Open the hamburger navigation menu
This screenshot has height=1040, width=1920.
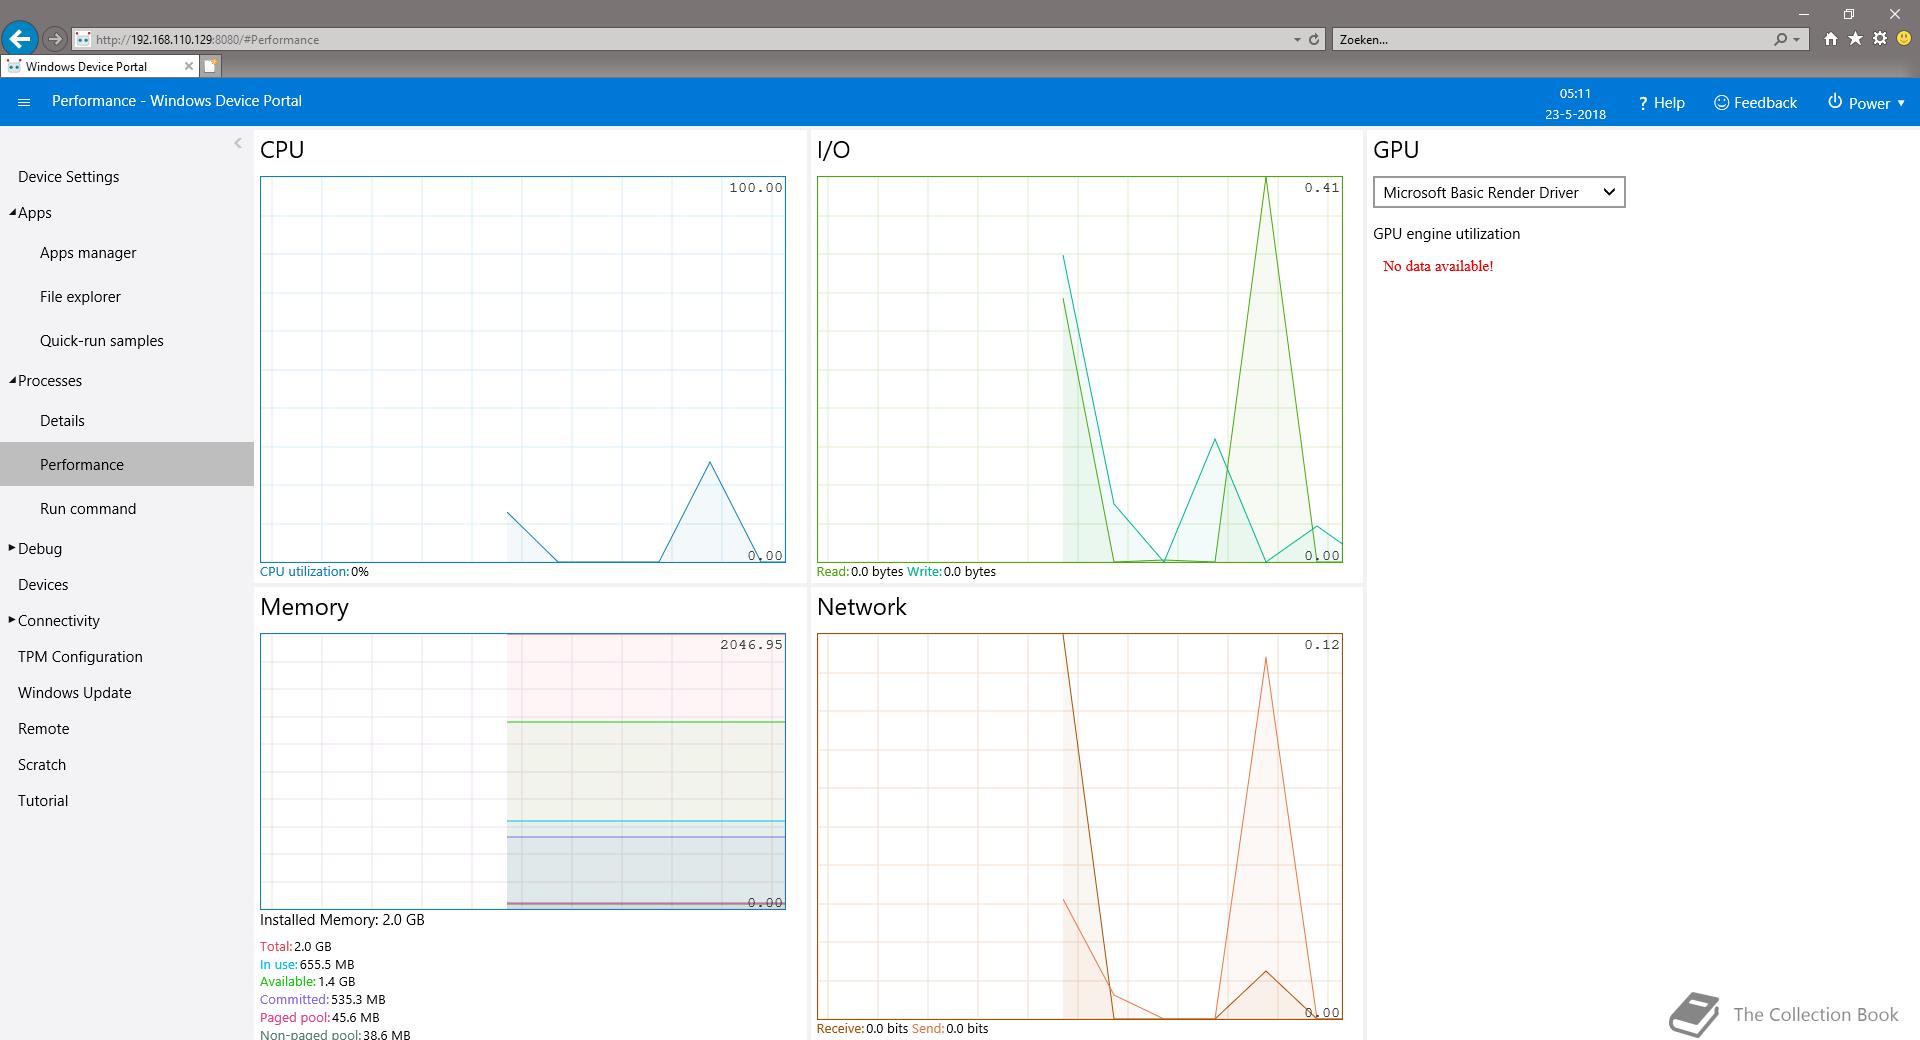pos(24,102)
